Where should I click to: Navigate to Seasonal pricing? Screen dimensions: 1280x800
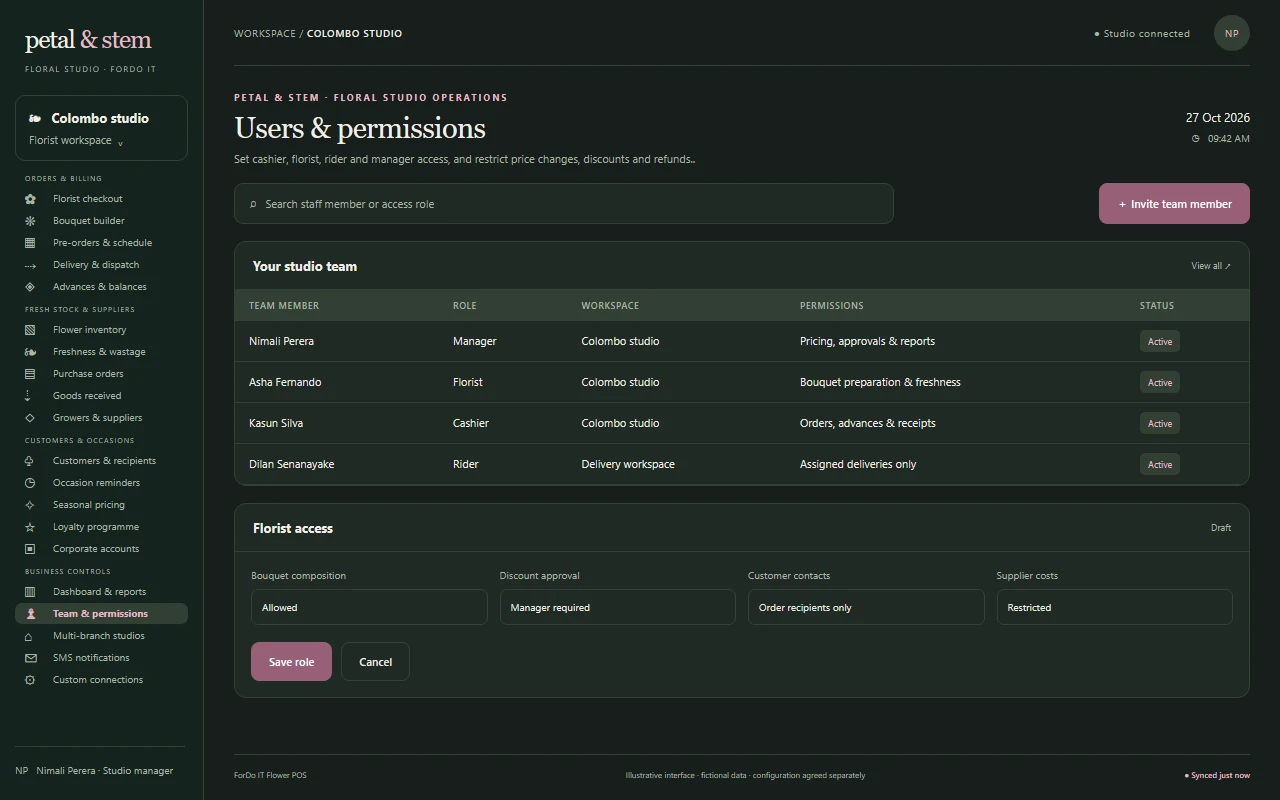[x=101, y=505]
